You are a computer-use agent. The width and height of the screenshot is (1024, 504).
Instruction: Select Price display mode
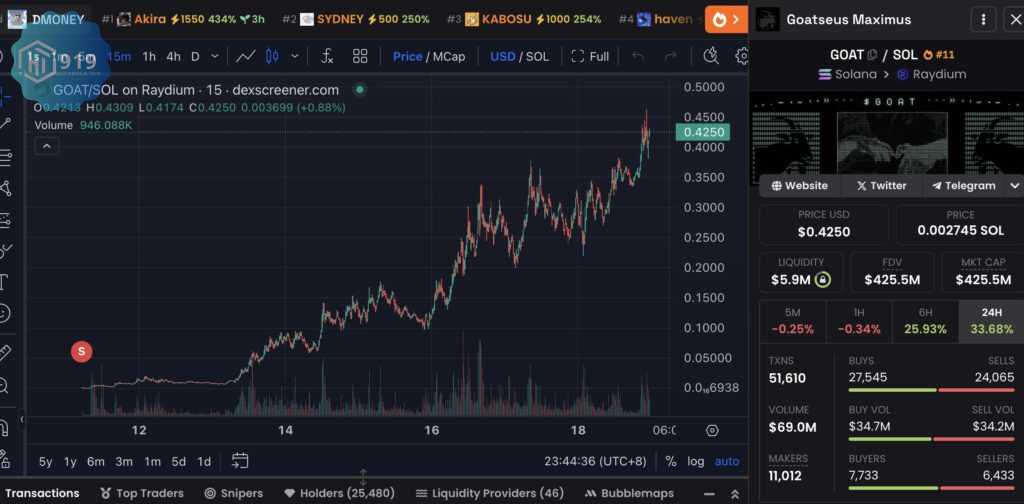(x=408, y=57)
